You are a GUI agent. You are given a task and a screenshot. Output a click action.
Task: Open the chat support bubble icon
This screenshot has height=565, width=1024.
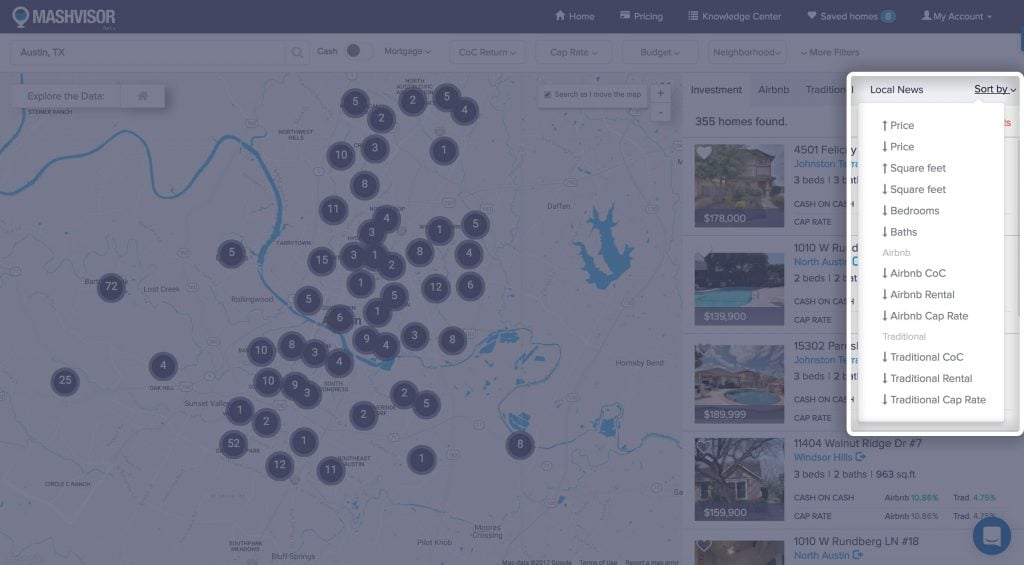[x=991, y=536]
